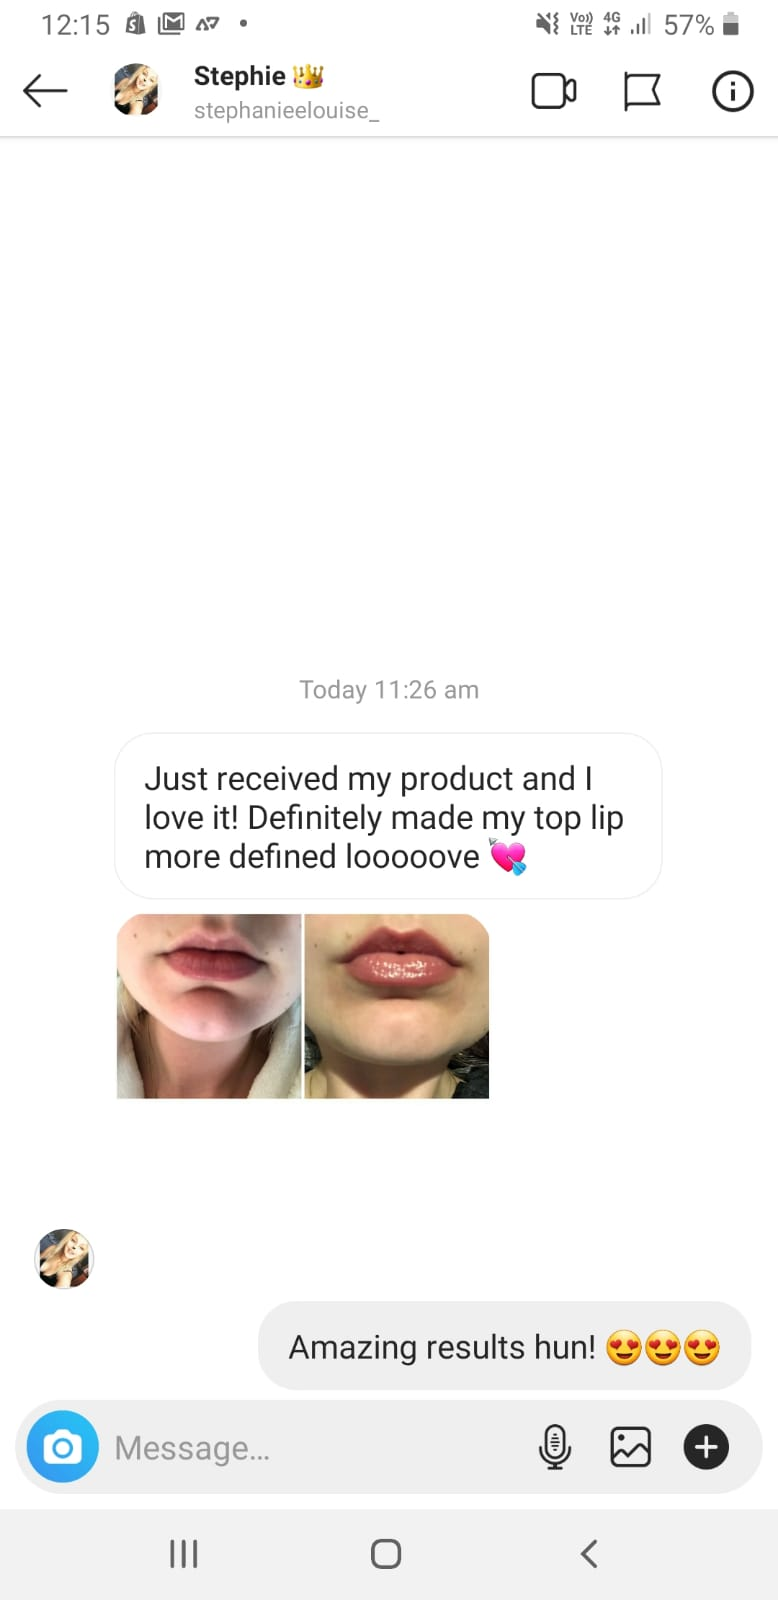The width and height of the screenshot is (778, 1600).
Task: Open Android recent apps button
Action: 184,1553
